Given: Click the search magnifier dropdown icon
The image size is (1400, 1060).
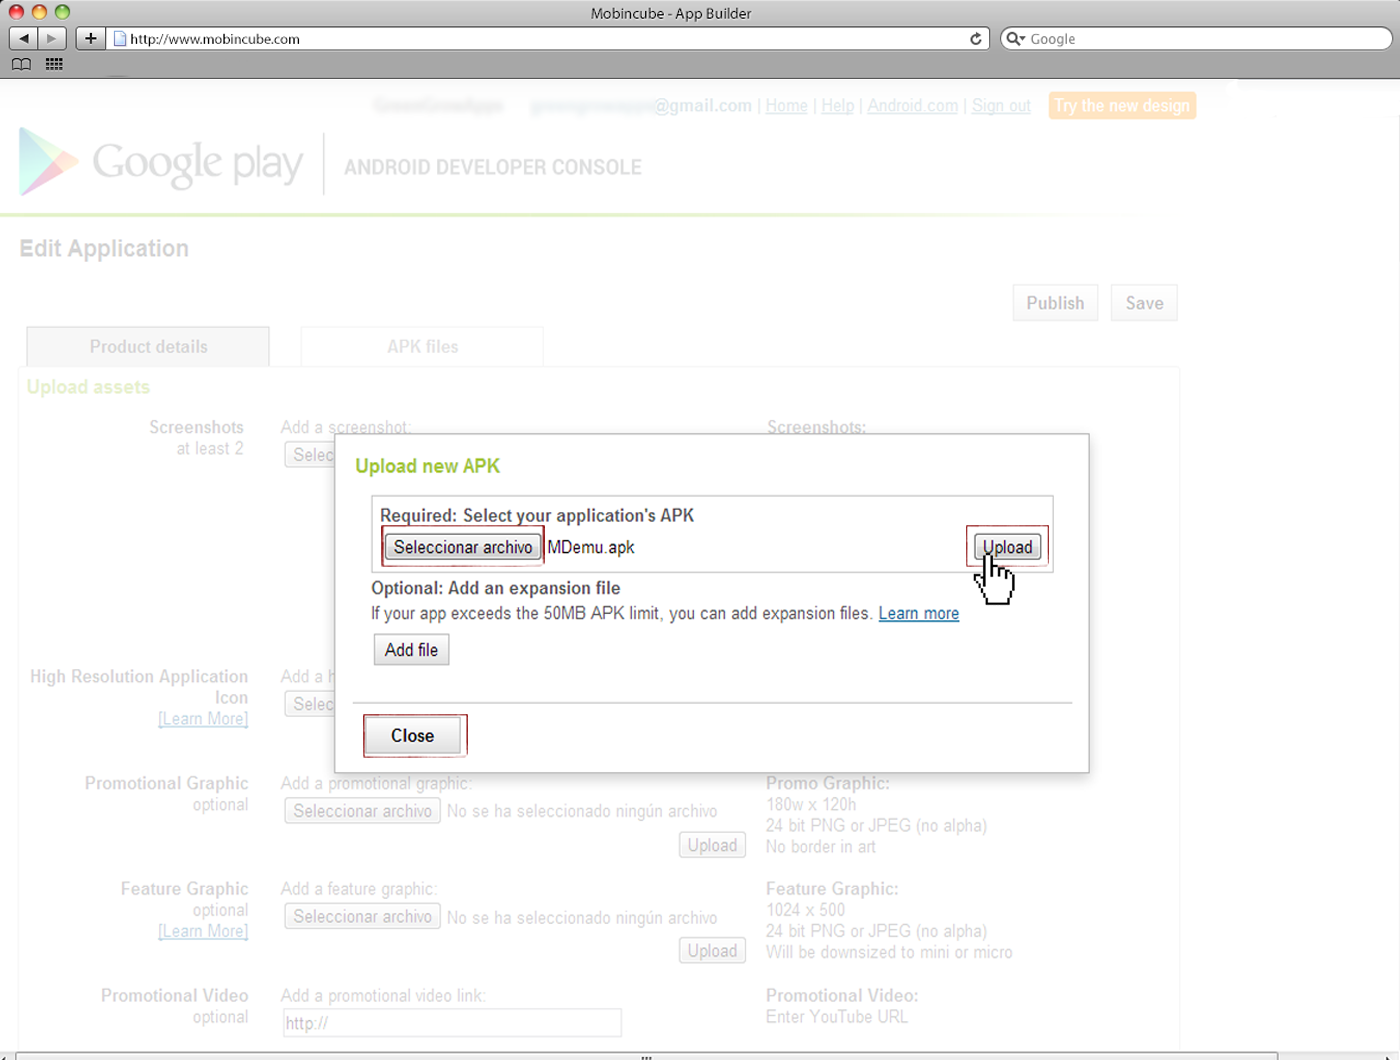Looking at the screenshot, I should [1015, 39].
